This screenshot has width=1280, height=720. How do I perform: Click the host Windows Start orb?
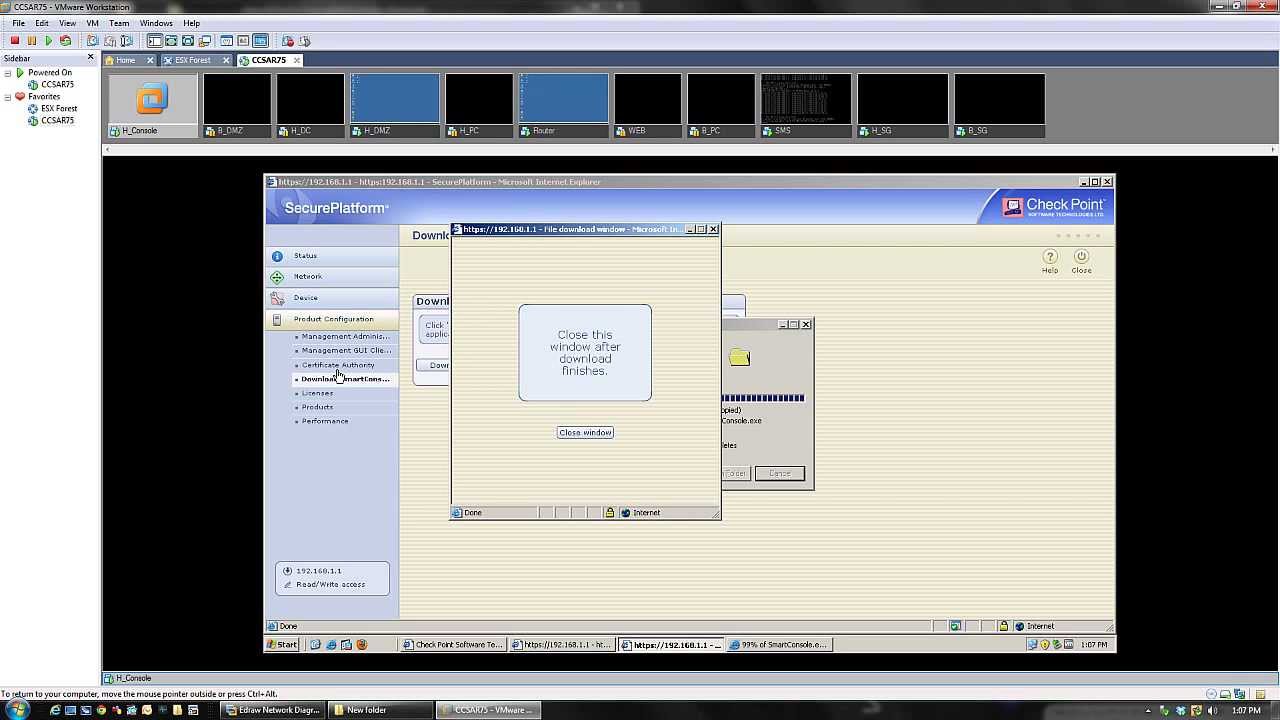point(18,710)
